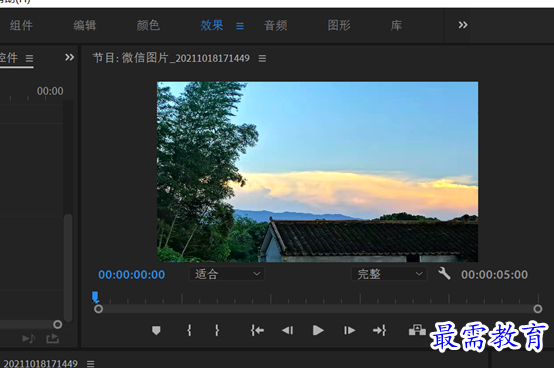Switch to the 库 workspace tab
Viewport: 554px width, 368px height.
pos(396,25)
